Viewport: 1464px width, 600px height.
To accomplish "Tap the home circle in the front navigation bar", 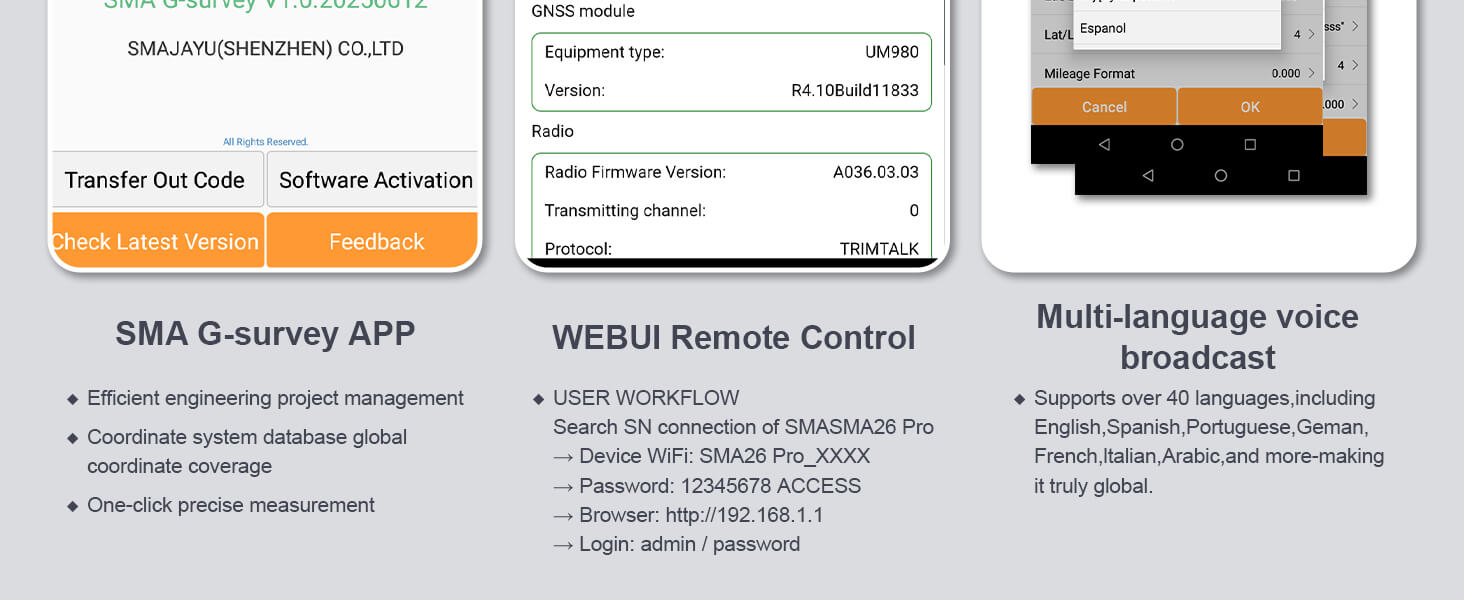I will [1177, 145].
